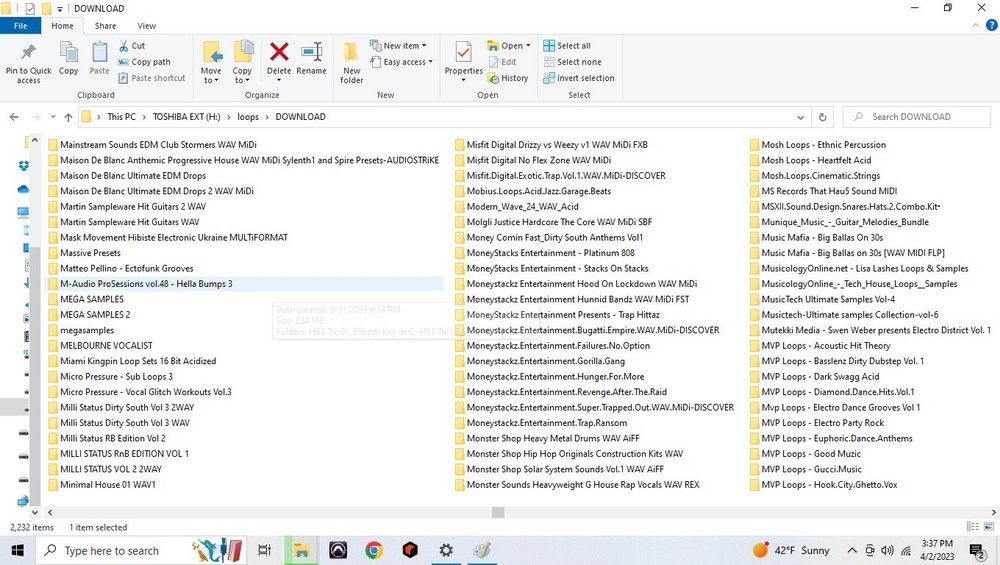Open the Move to menu
The image size is (1000, 565).
[211, 62]
